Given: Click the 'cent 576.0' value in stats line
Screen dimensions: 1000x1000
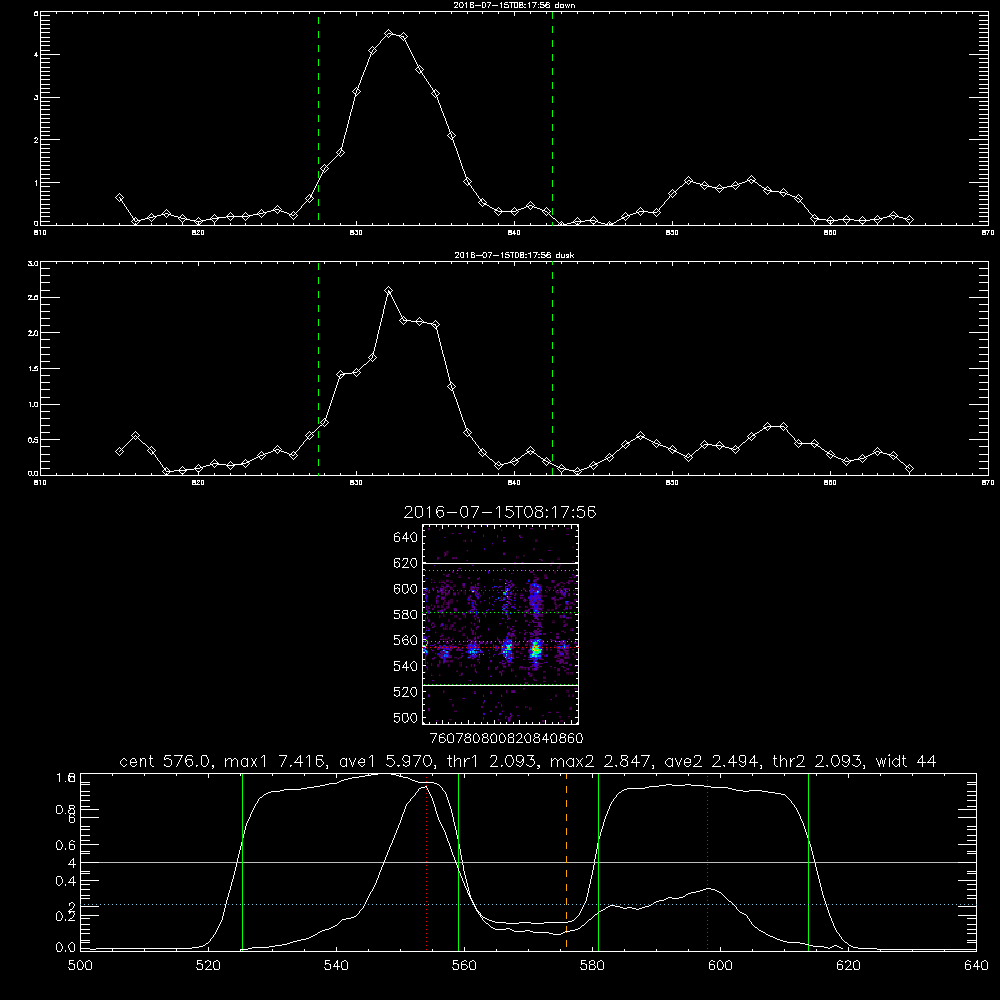Looking at the screenshot, I should tap(164, 761).
